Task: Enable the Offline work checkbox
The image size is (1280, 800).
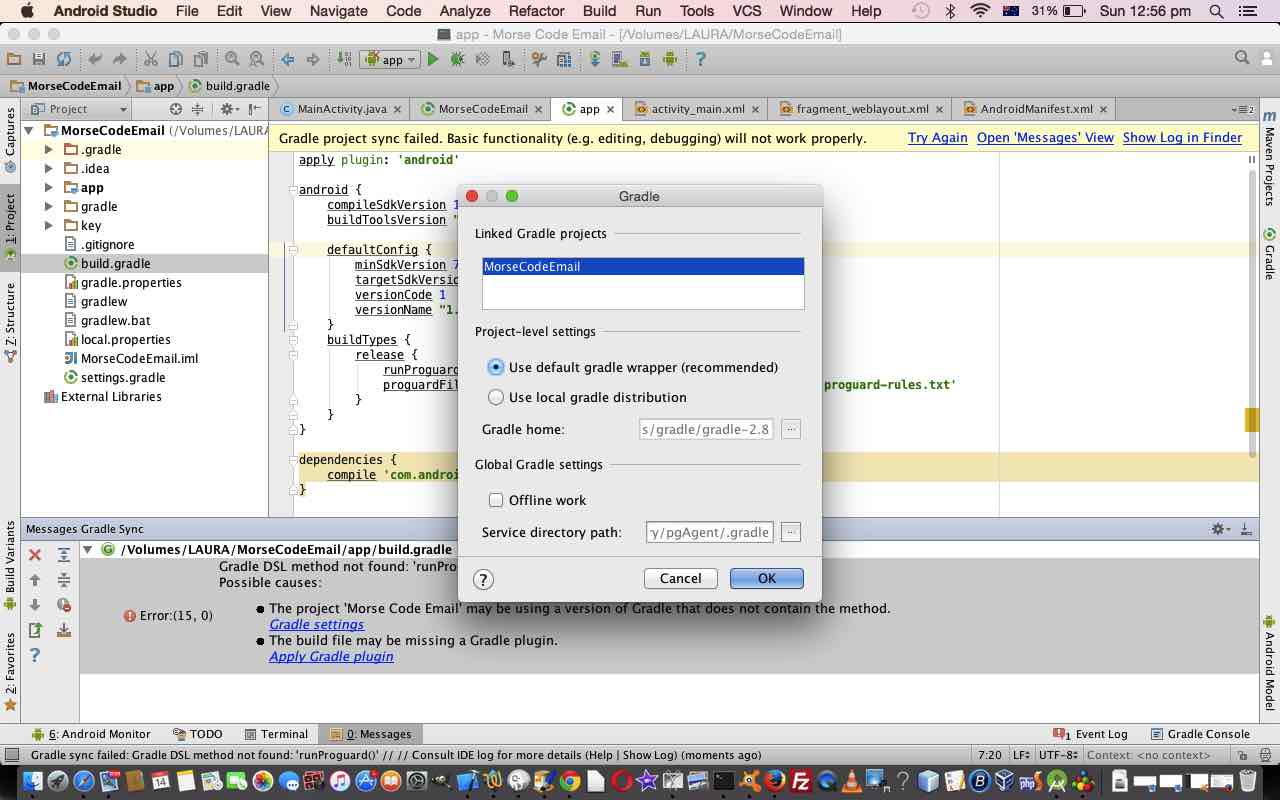Action: point(496,500)
